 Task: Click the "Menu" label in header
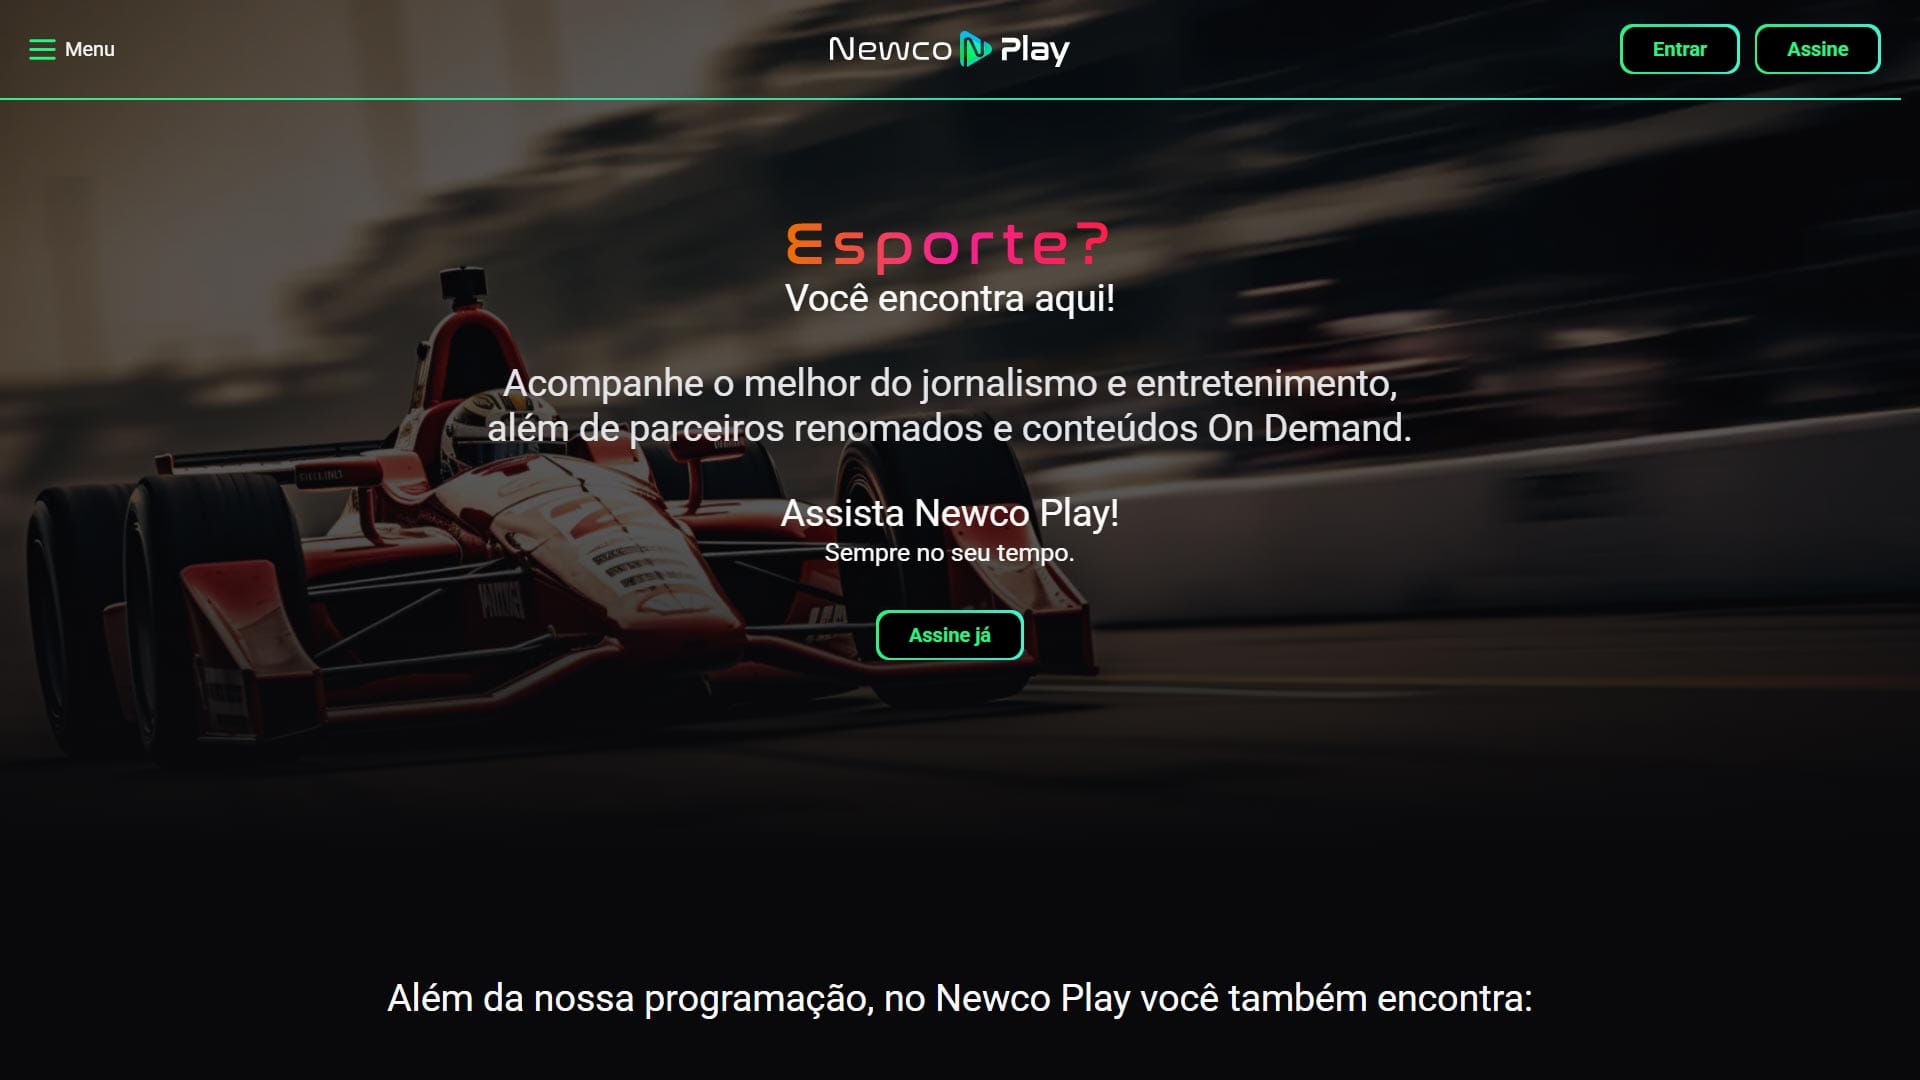(x=90, y=49)
